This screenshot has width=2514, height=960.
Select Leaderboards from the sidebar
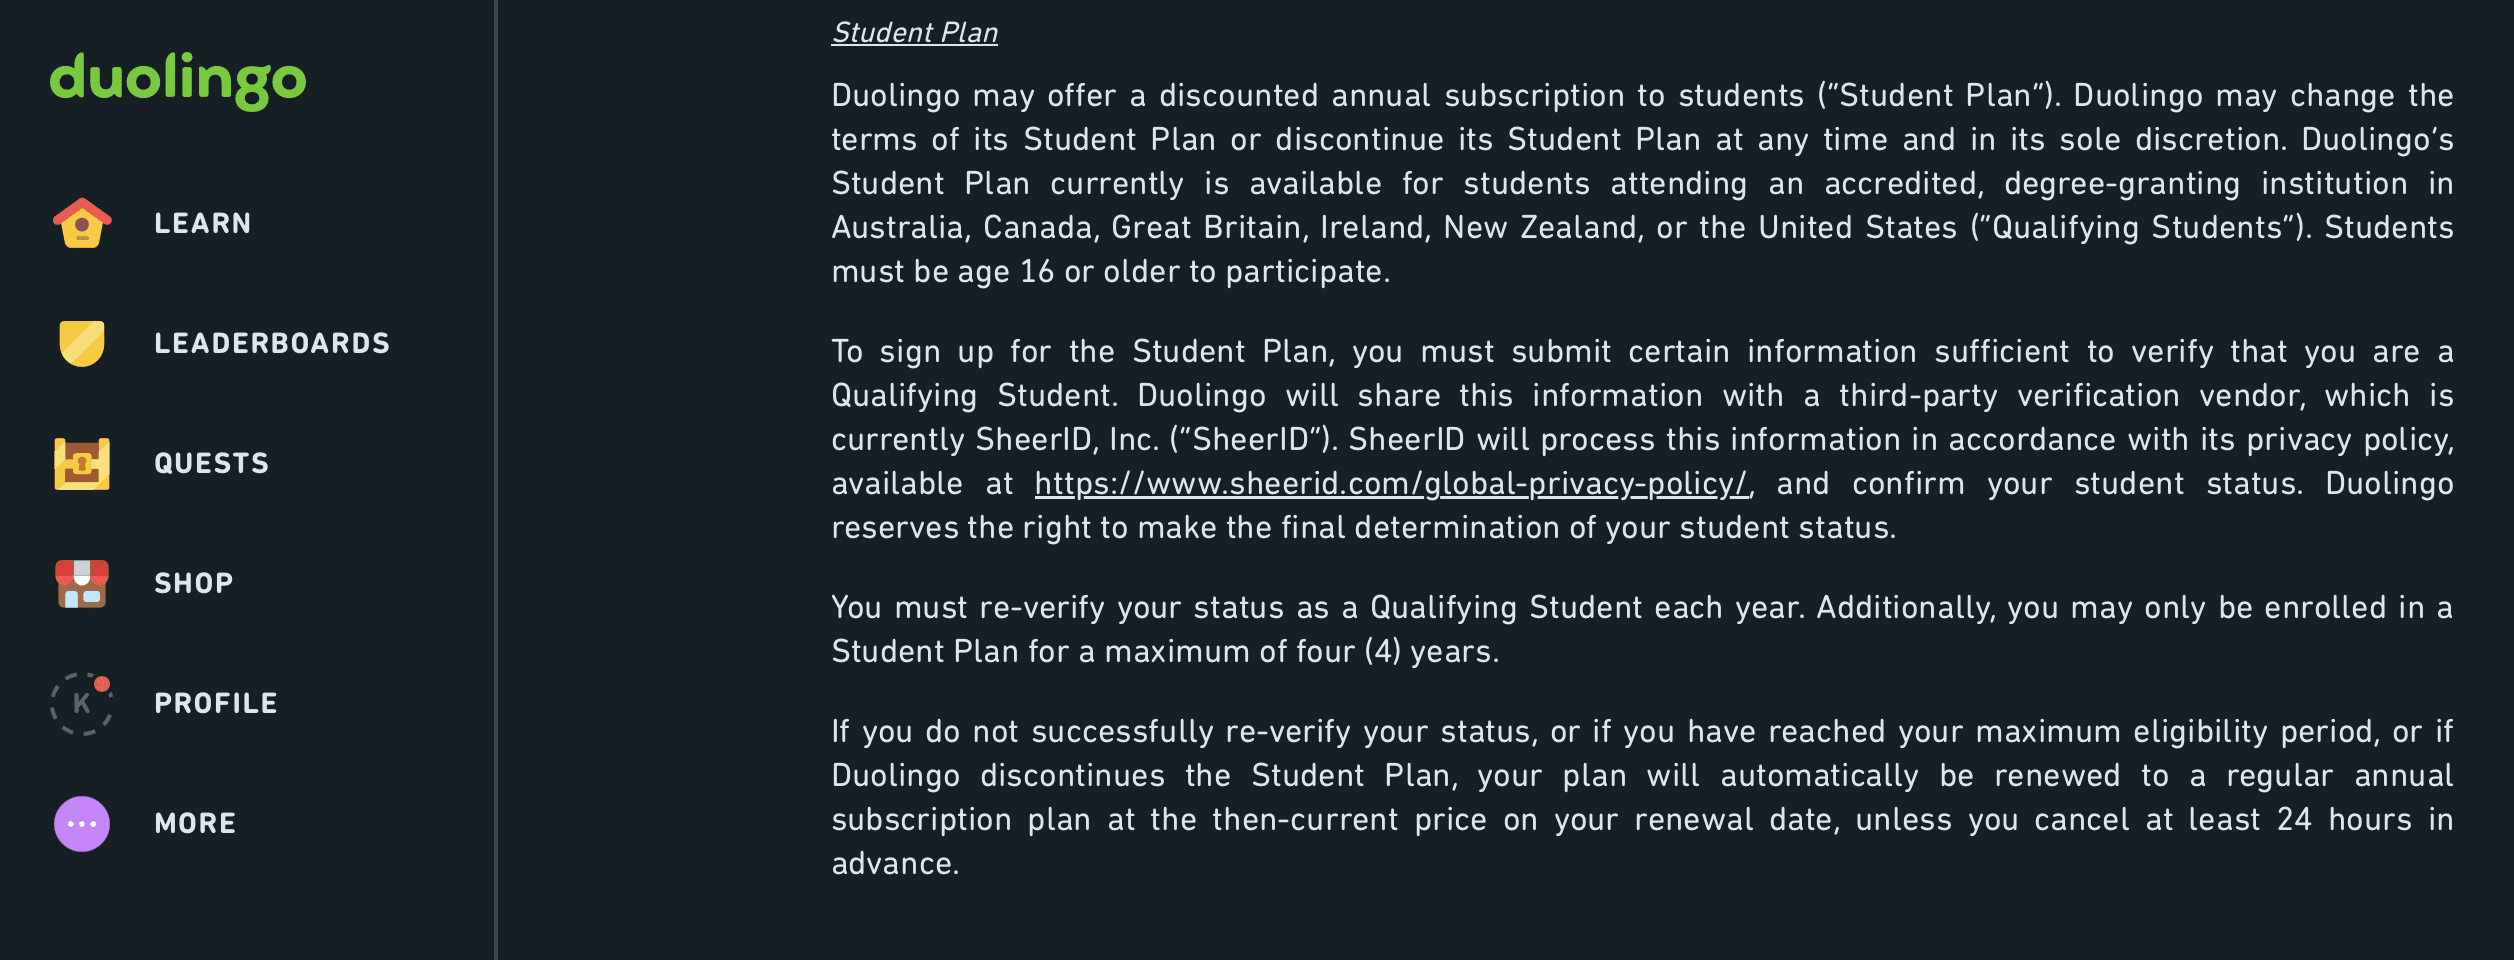pyautogui.click(x=272, y=343)
